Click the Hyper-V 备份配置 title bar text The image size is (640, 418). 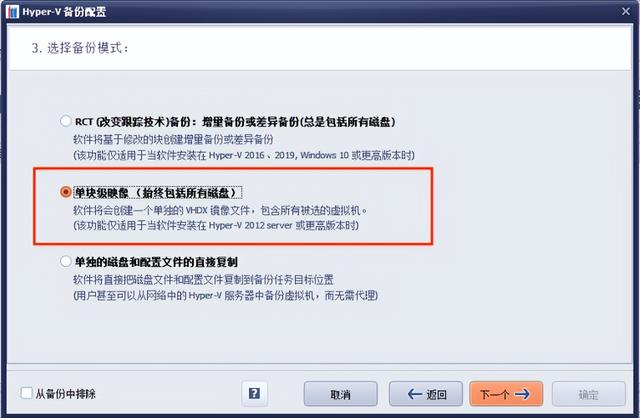64,11
